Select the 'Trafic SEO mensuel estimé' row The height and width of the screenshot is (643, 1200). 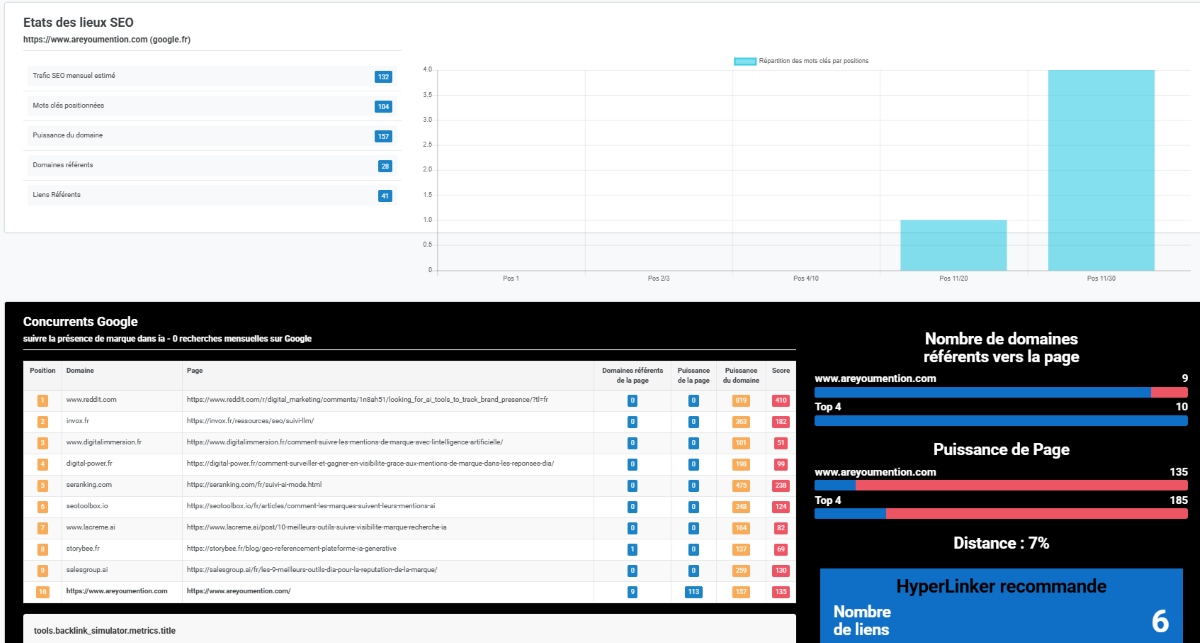coord(213,76)
